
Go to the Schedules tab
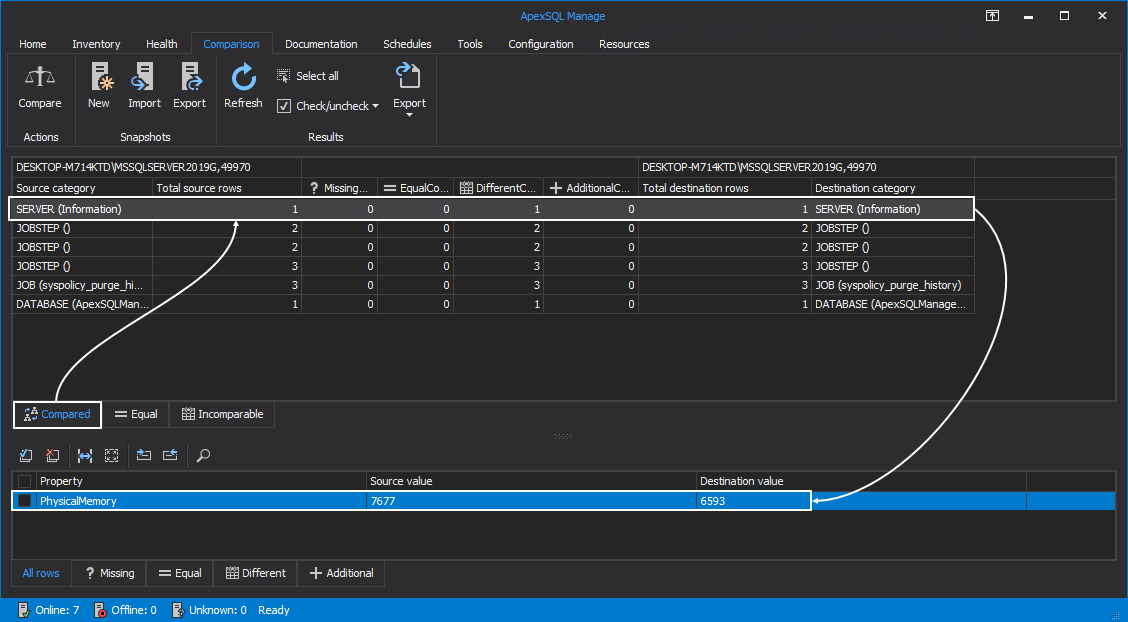pyautogui.click(x=407, y=44)
